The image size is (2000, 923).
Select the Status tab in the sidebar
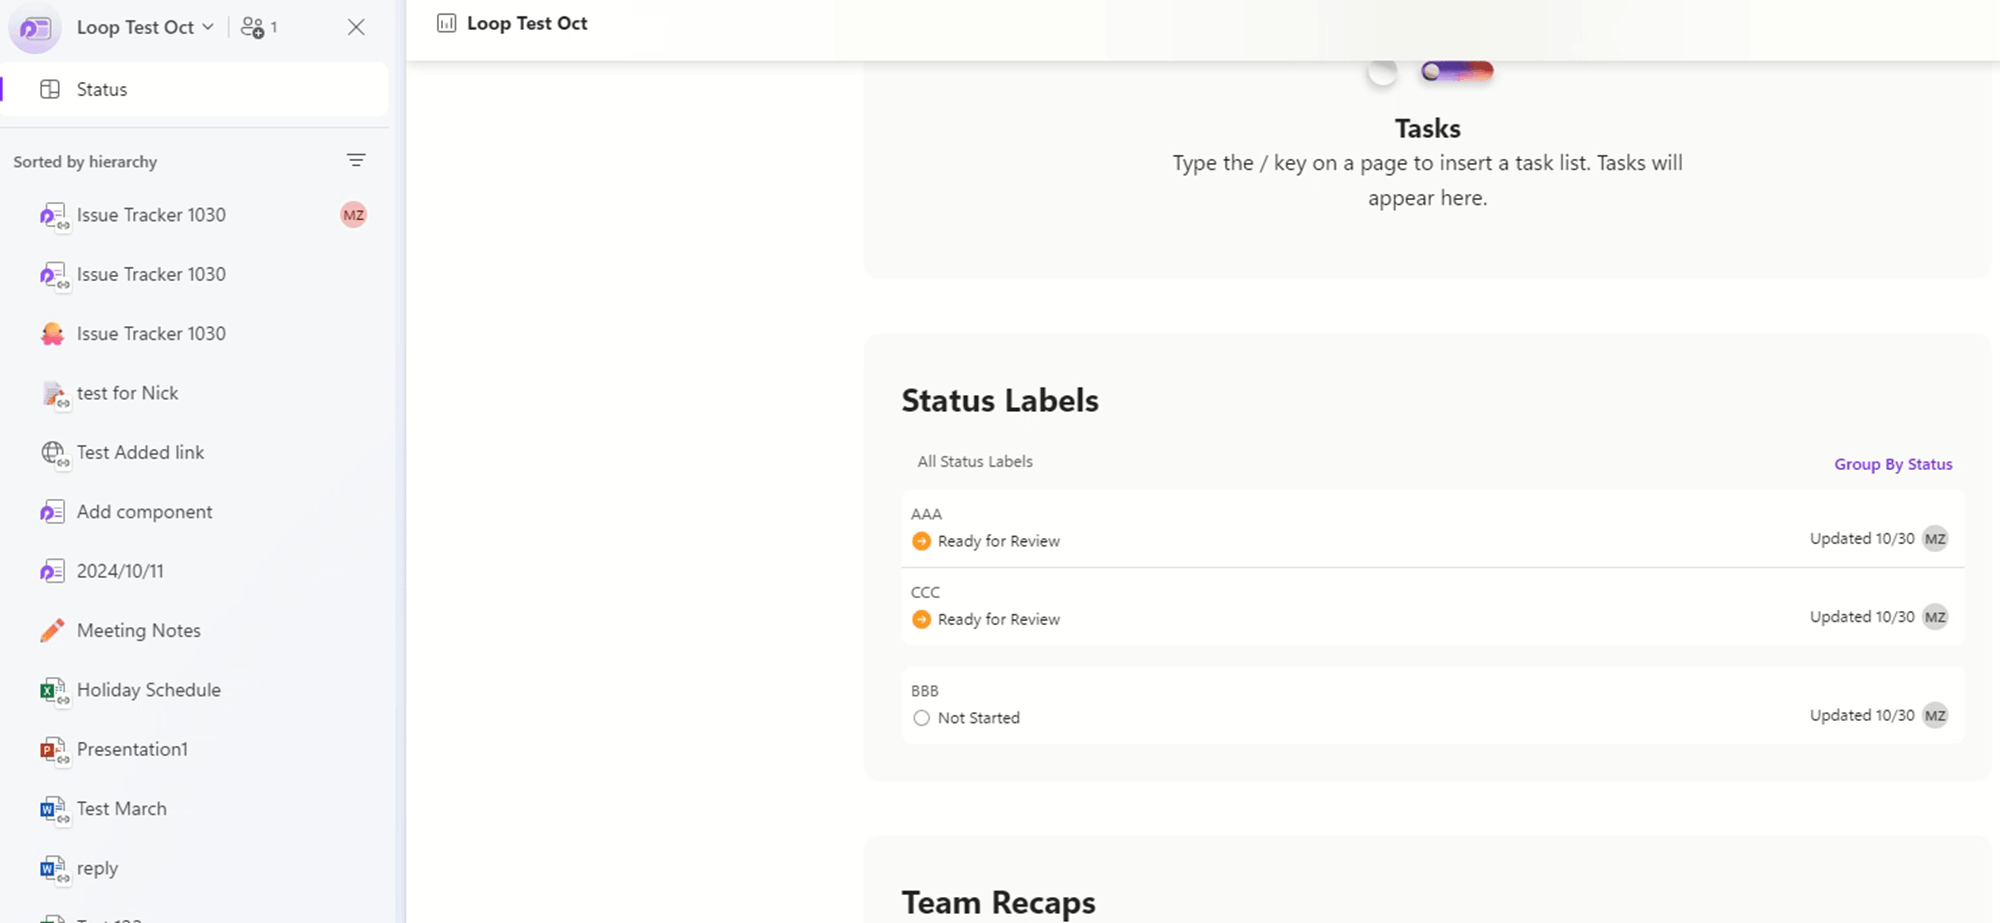101,89
